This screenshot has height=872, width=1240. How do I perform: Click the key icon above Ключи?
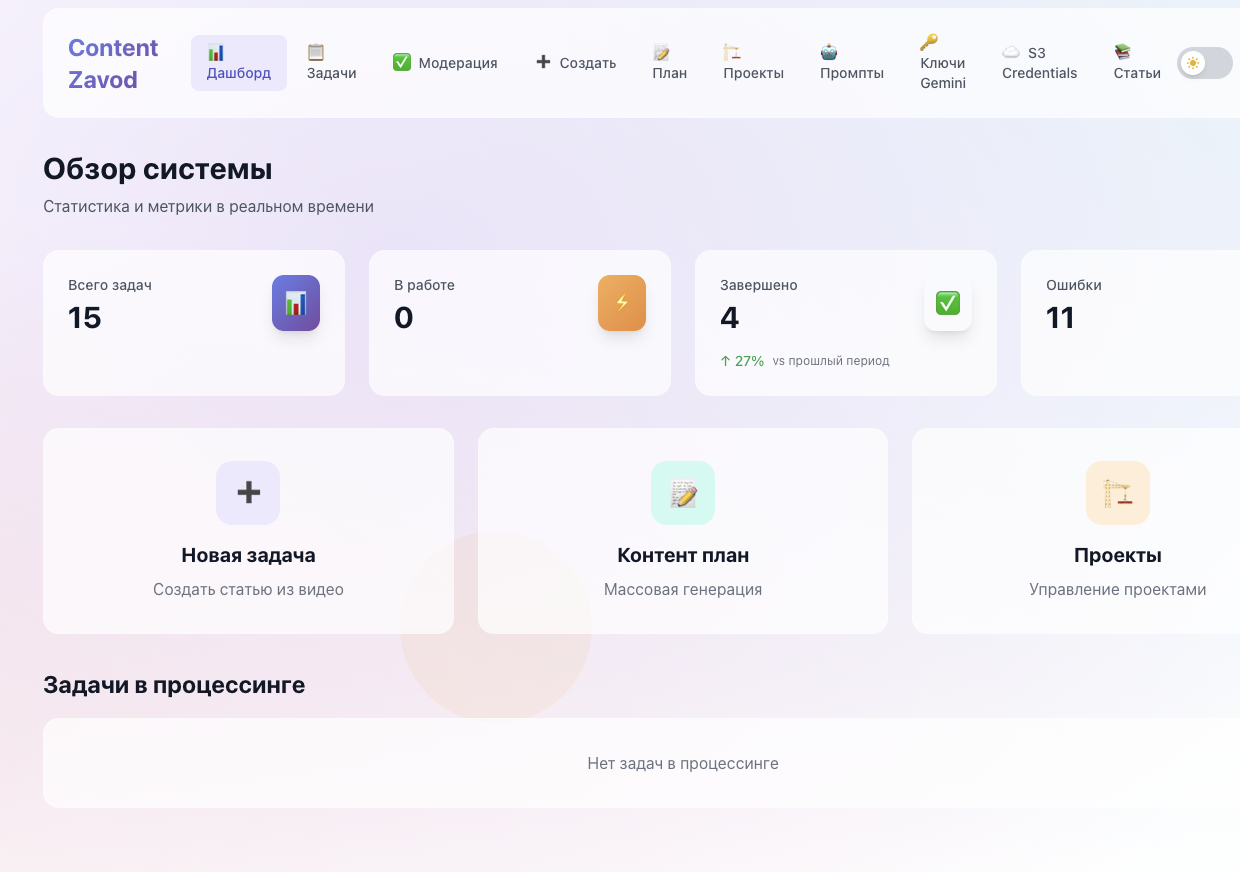click(x=929, y=42)
